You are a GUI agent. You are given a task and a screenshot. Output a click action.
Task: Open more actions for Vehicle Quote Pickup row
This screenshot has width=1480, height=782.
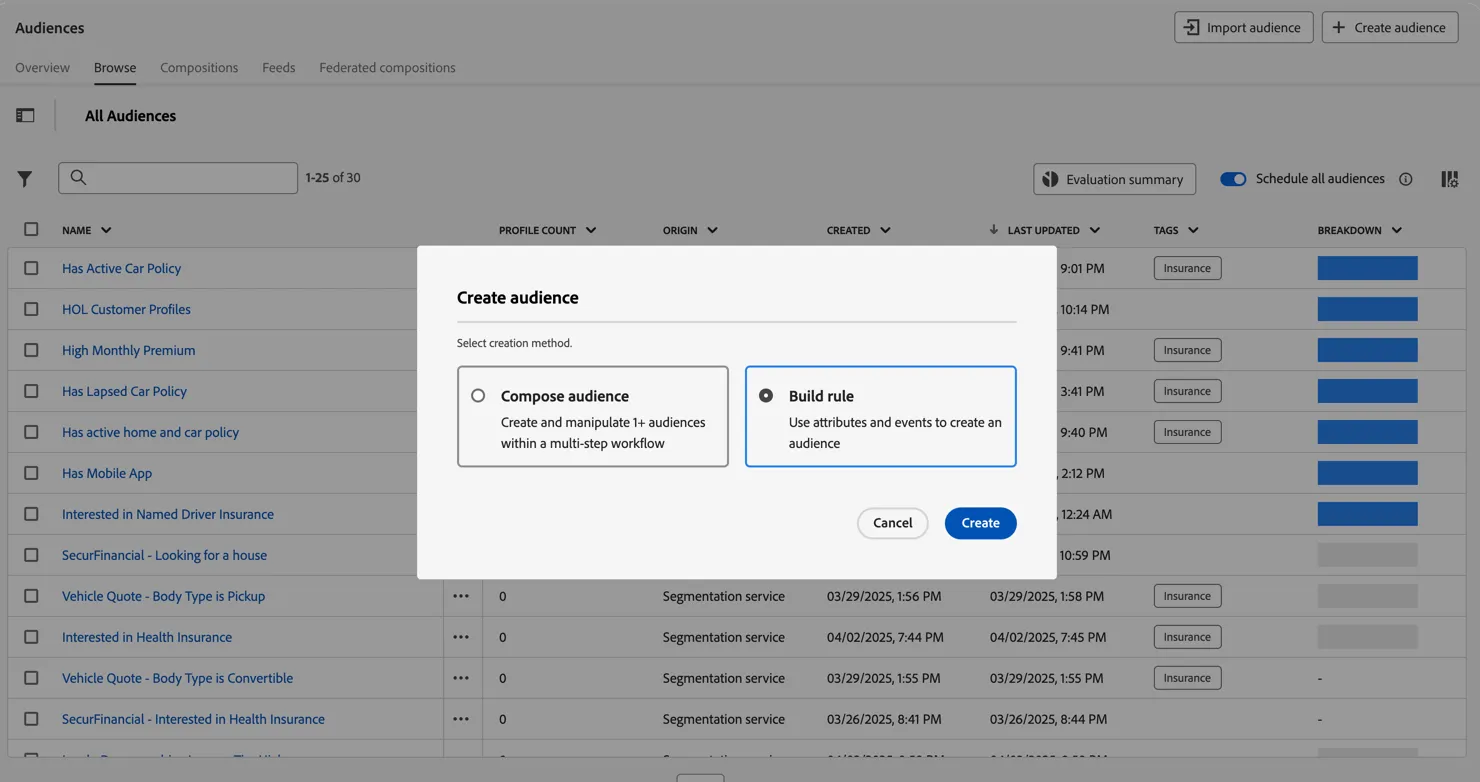click(461, 596)
